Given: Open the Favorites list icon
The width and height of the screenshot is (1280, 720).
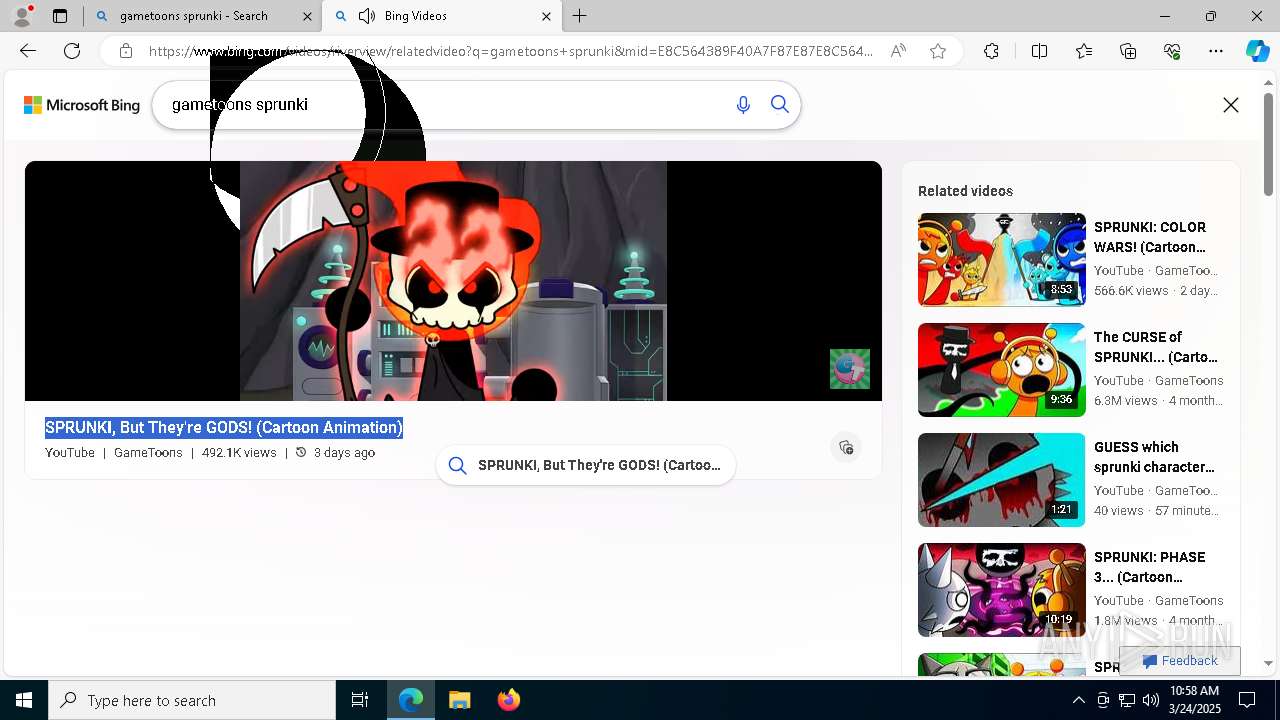Looking at the screenshot, I should coord(1084,51).
